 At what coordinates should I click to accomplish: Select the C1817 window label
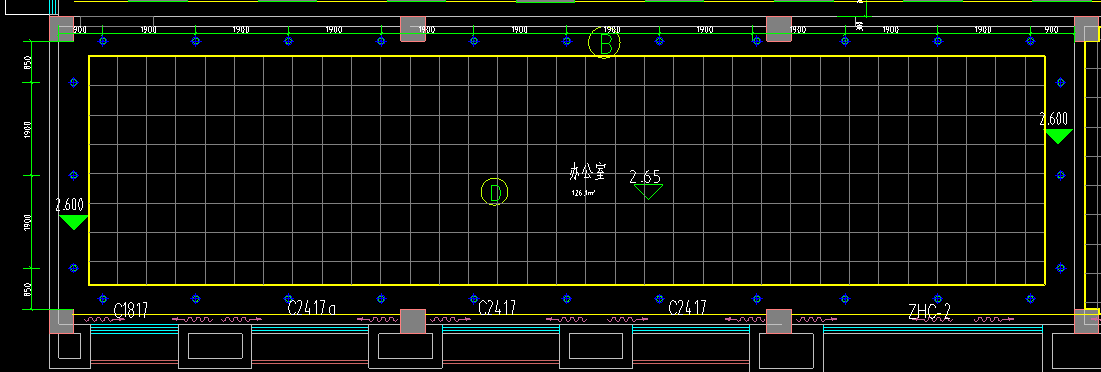coord(131,310)
